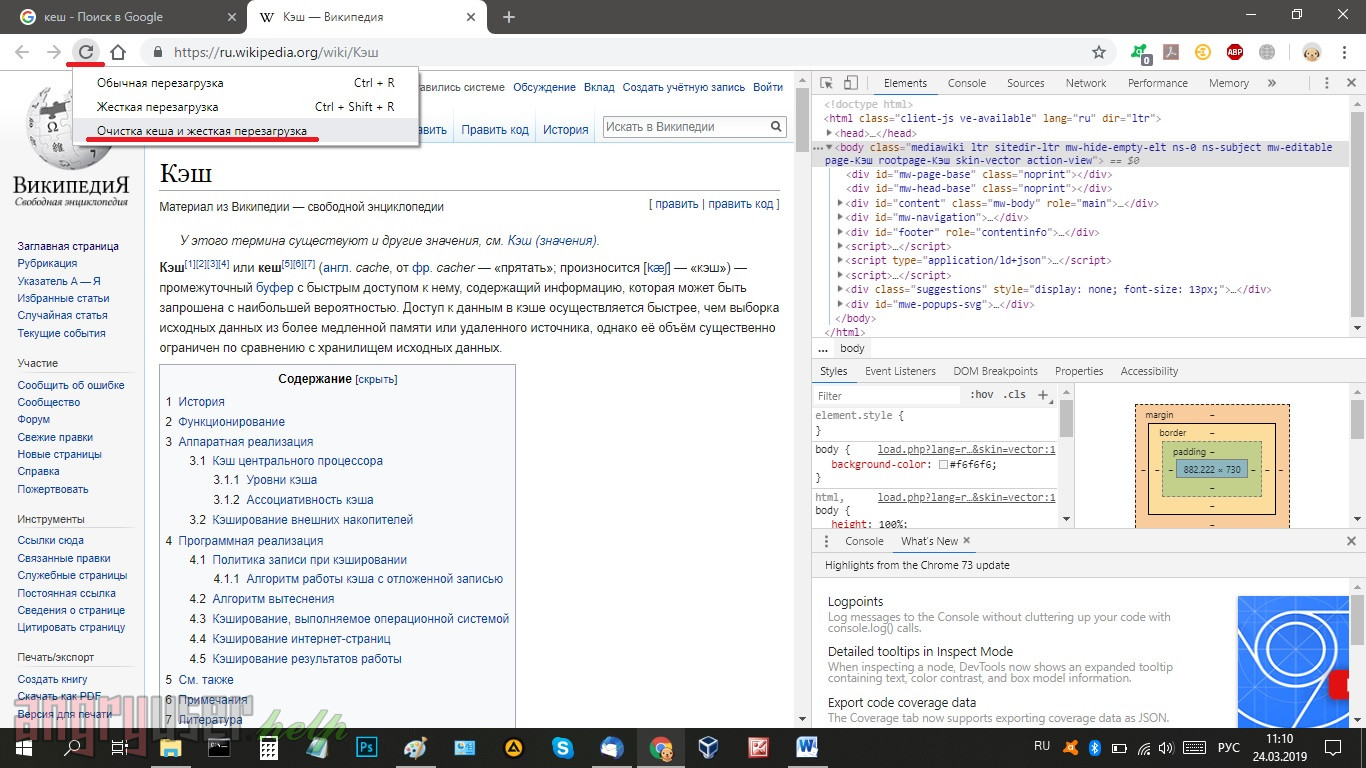The image size is (1366, 768).
Task: Open the Event Listeners pane tab
Action: coord(900,371)
